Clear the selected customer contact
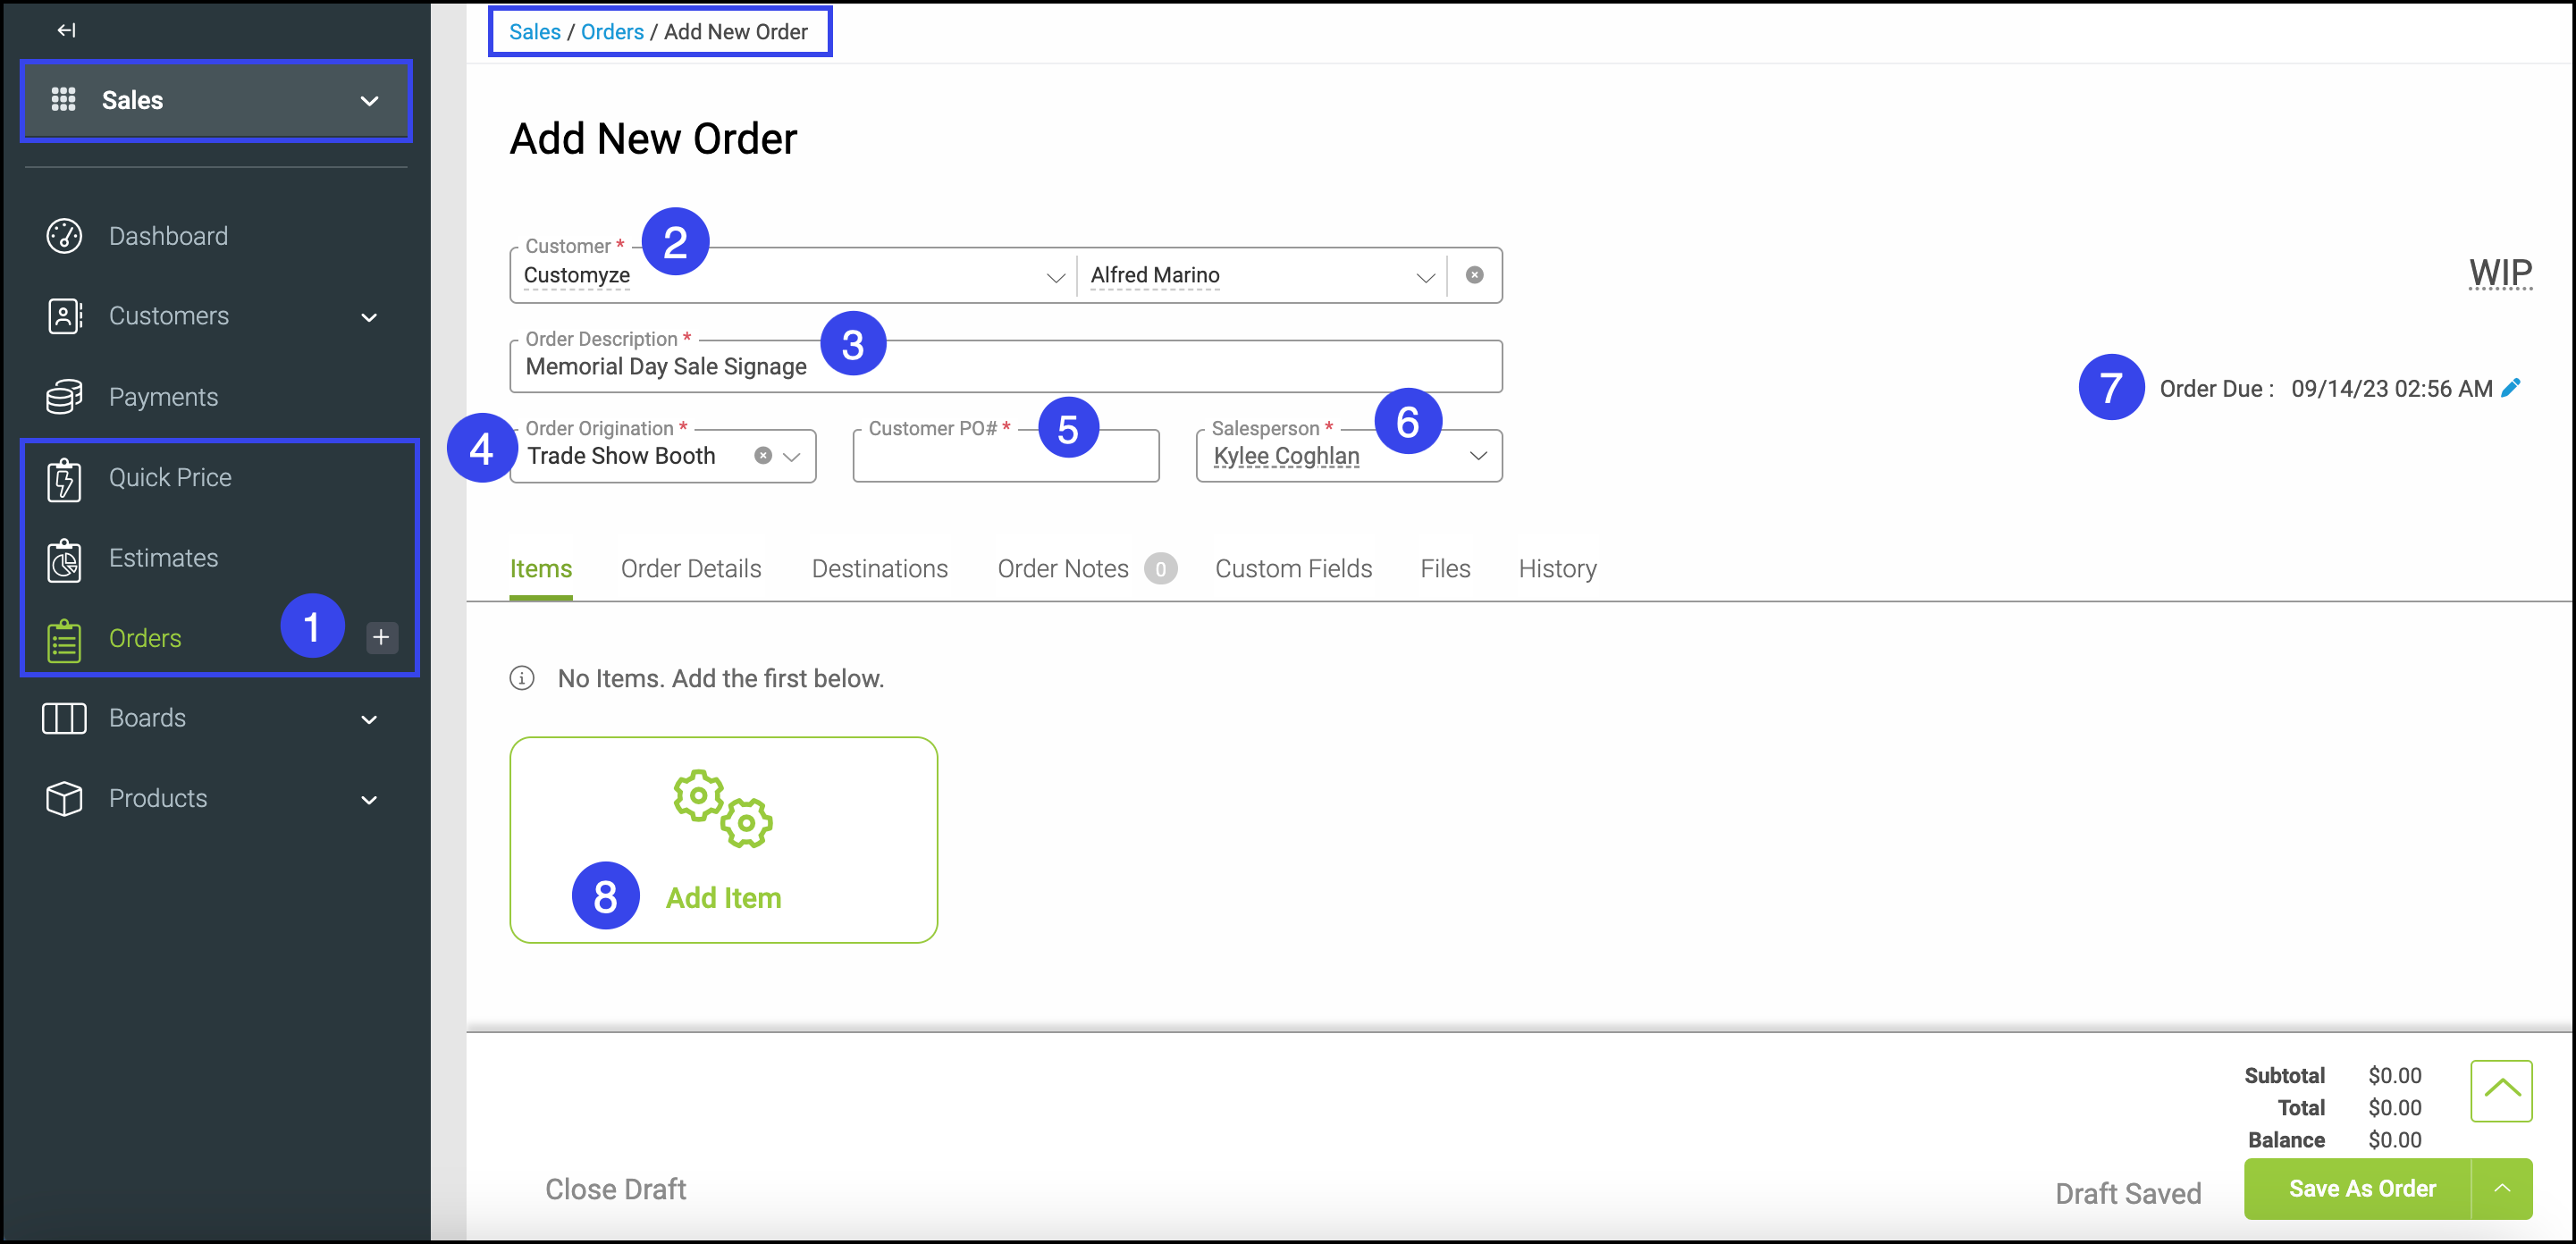The height and width of the screenshot is (1244, 2576). point(1474,275)
